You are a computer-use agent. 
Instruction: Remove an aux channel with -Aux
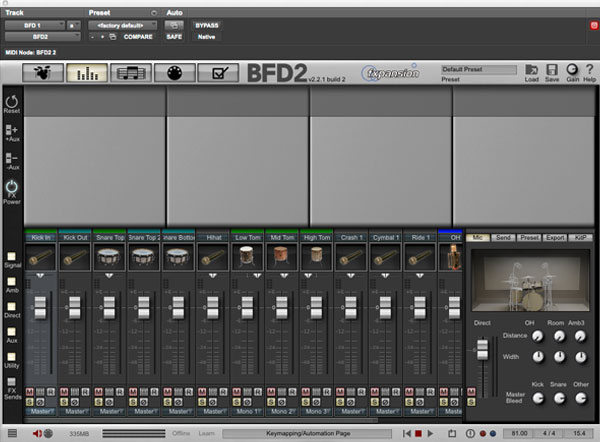(x=11, y=161)
